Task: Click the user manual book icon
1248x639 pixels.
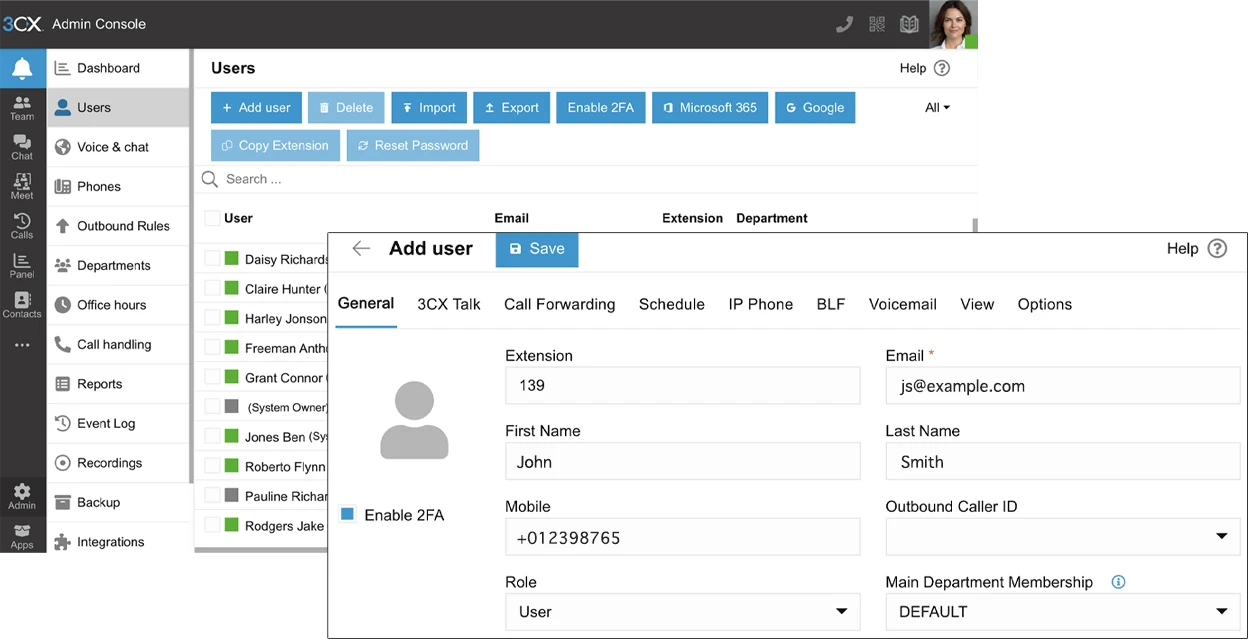Action: pyautogui.click(x=909, y=24)
